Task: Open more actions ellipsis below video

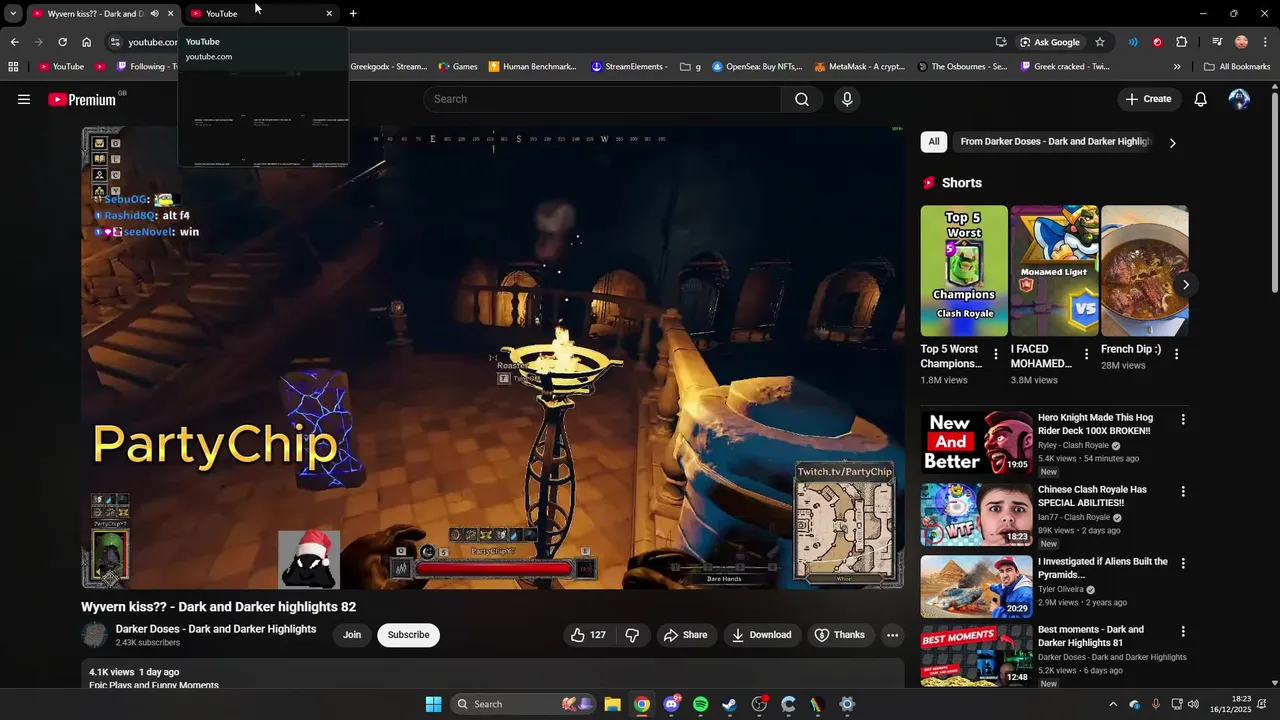Action: coord(892,635)
